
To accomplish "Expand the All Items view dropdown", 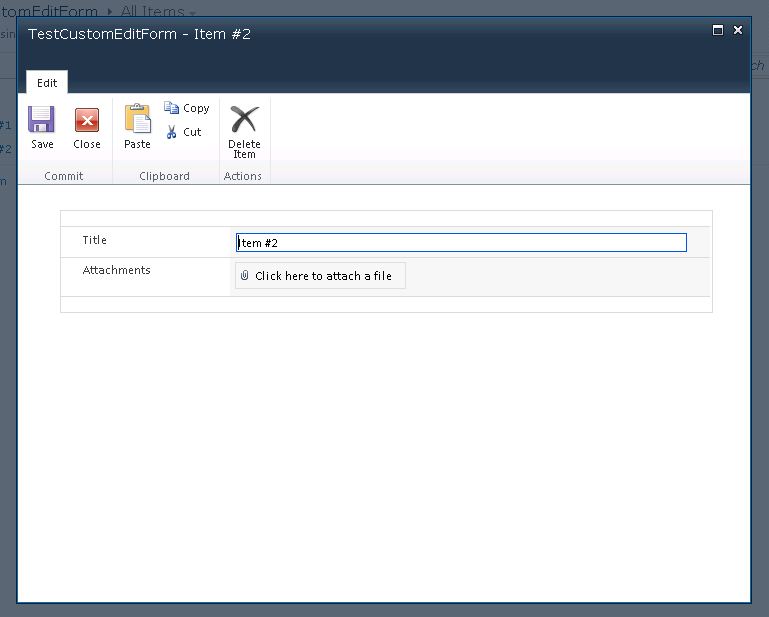I will click(x=193, y=12).
